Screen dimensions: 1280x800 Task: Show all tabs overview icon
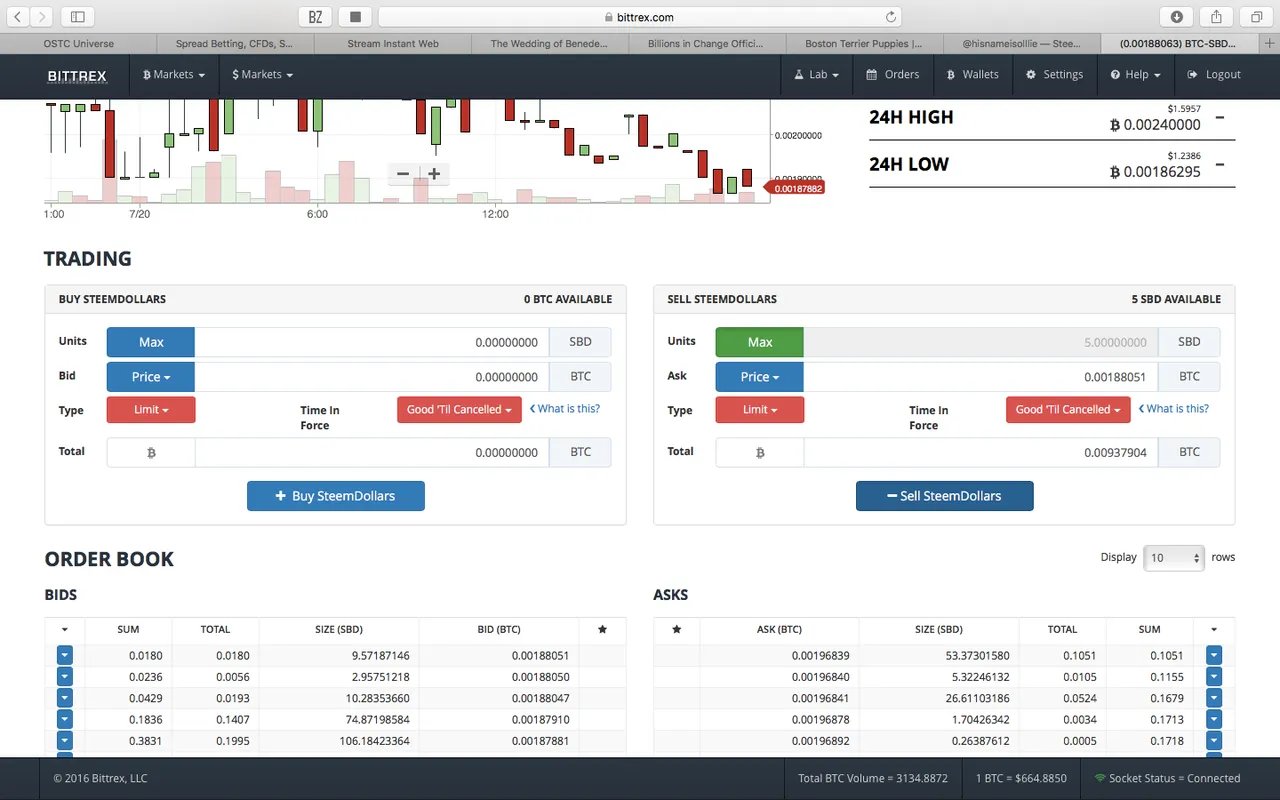click(1256, 16)
